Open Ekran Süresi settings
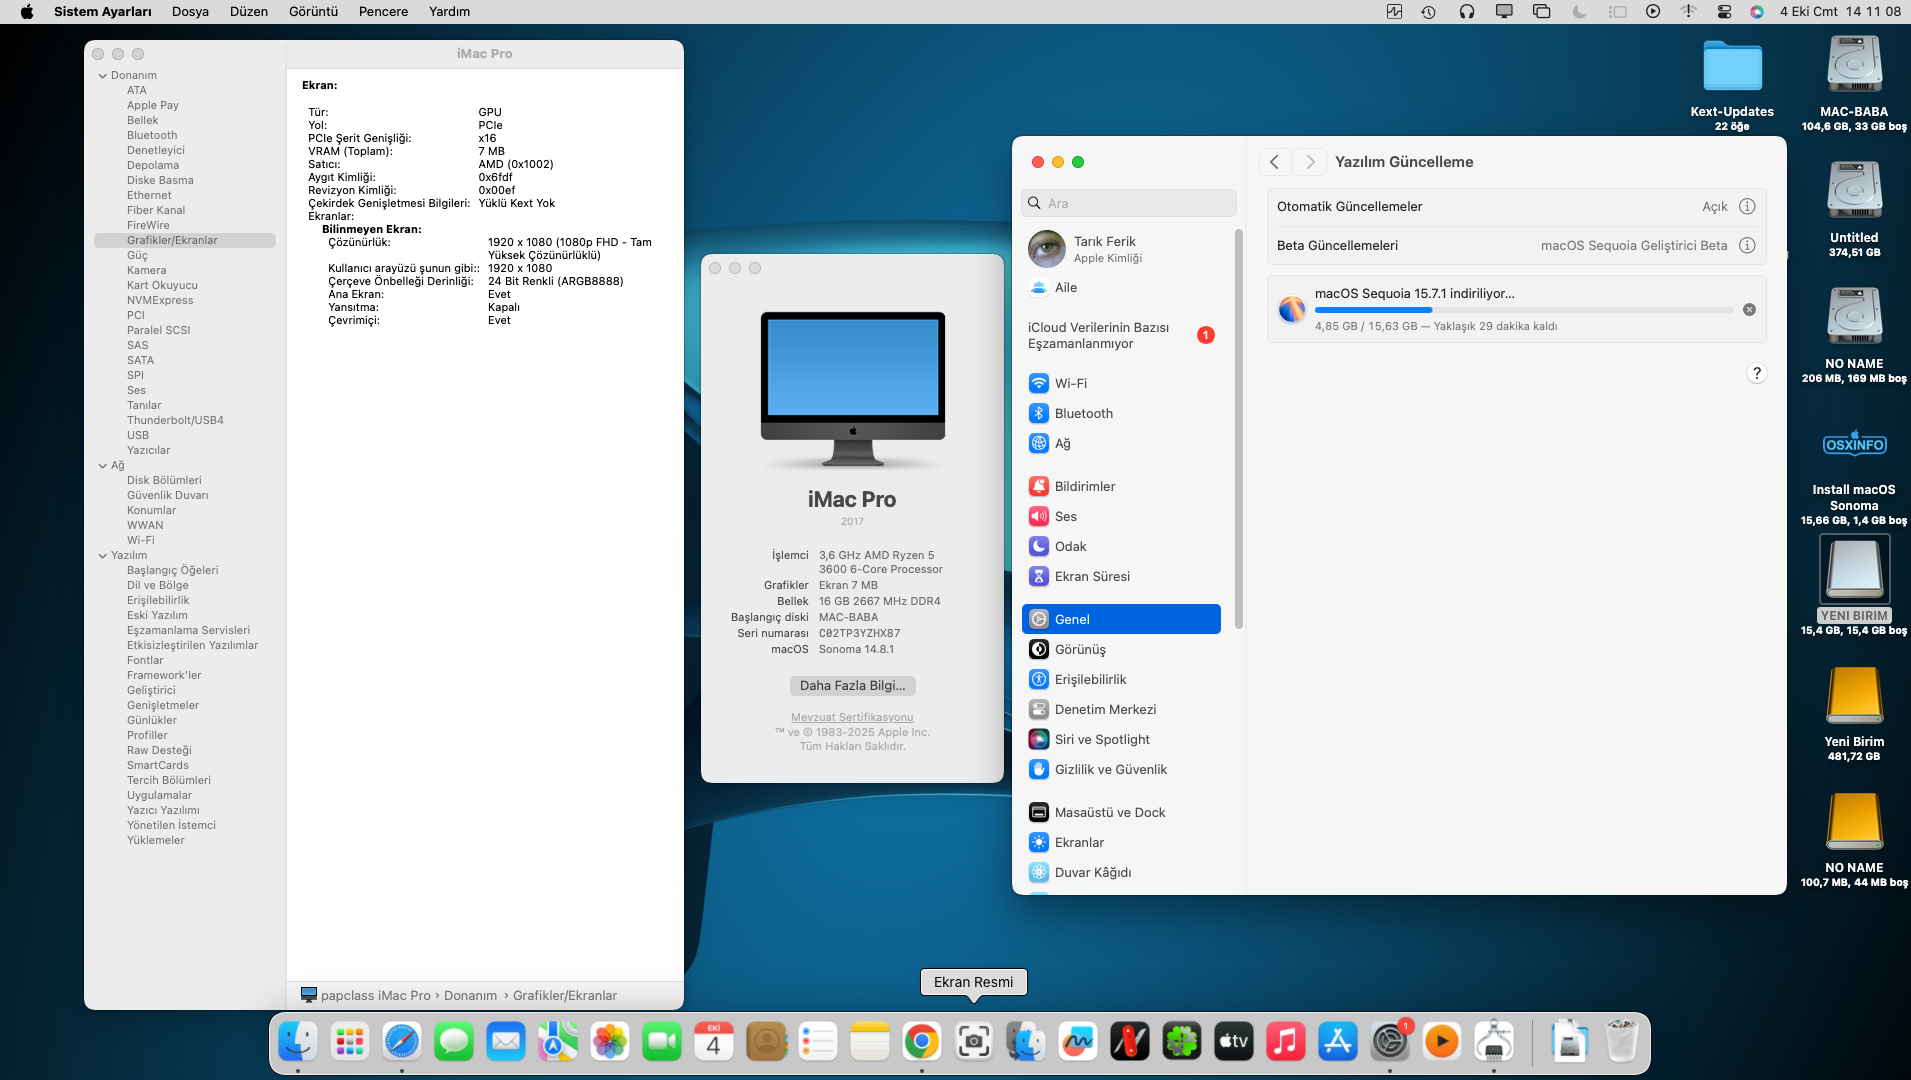Image resolution: width=1911 pixels, height=1080 pixels. pyautogui.click(x=1091, y=576)
